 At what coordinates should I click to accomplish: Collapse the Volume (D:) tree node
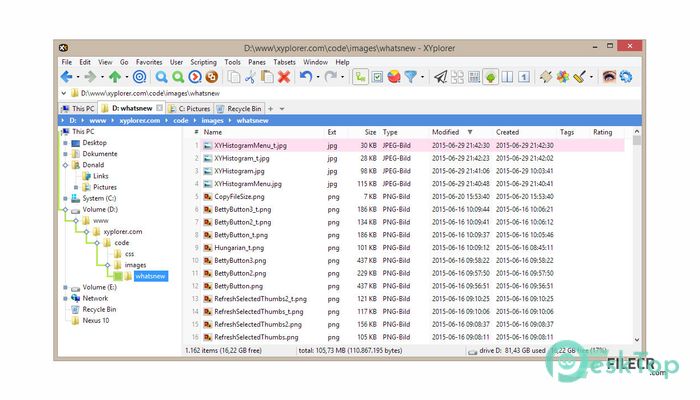[x=65, y=209]
